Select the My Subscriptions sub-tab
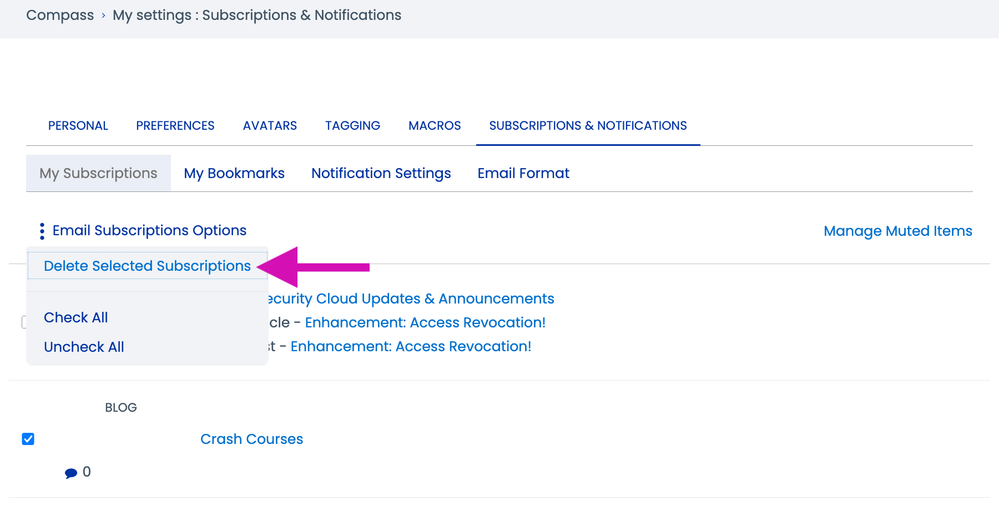Viewport: 999px width, 506px height. click(x=98, y=173)
